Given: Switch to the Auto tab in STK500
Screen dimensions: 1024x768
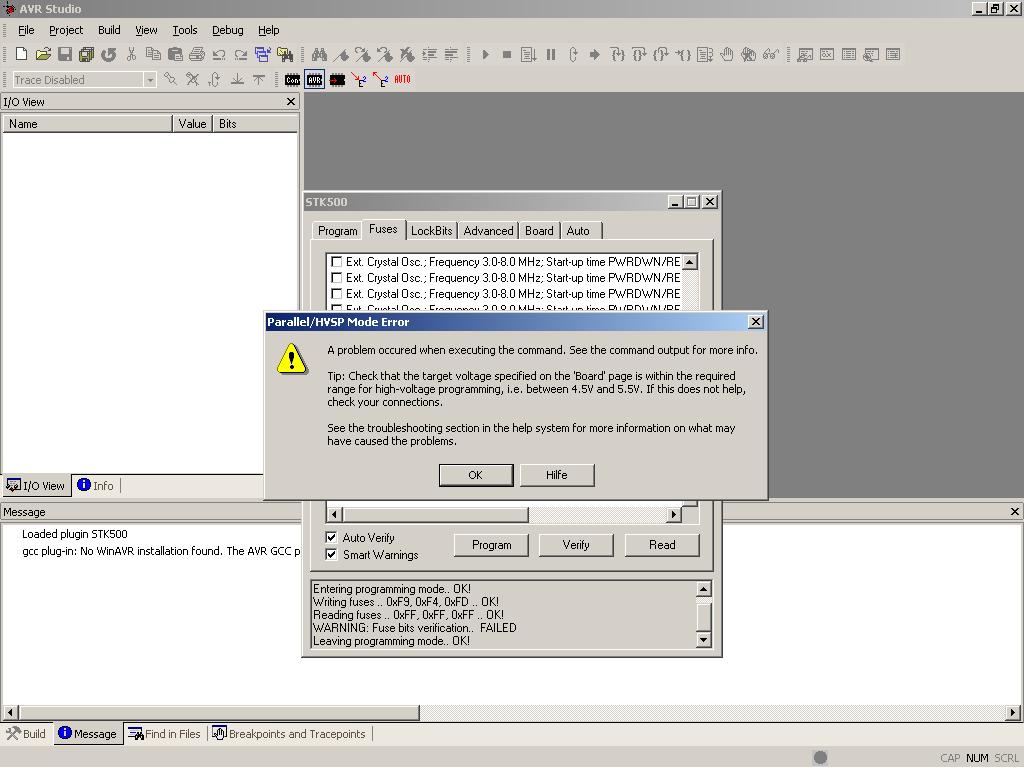Looking at the screenshot, I should 578,231.
